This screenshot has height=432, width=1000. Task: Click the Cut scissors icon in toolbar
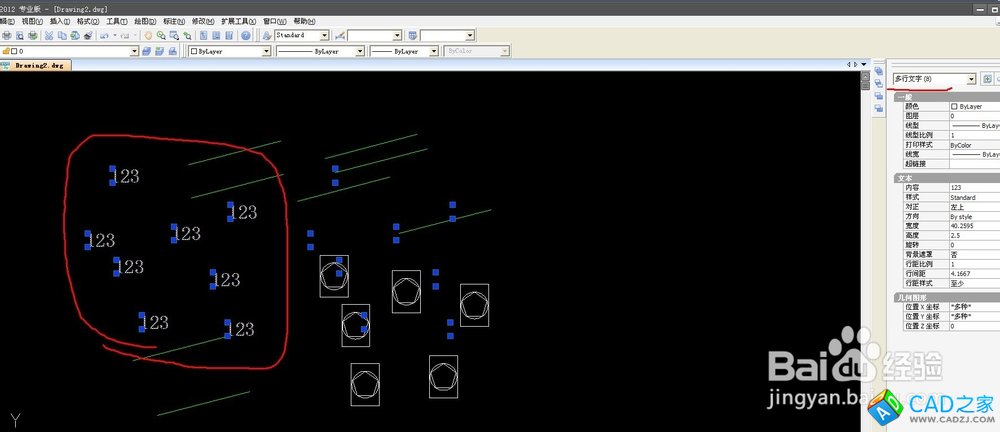(x=50, y=36)
